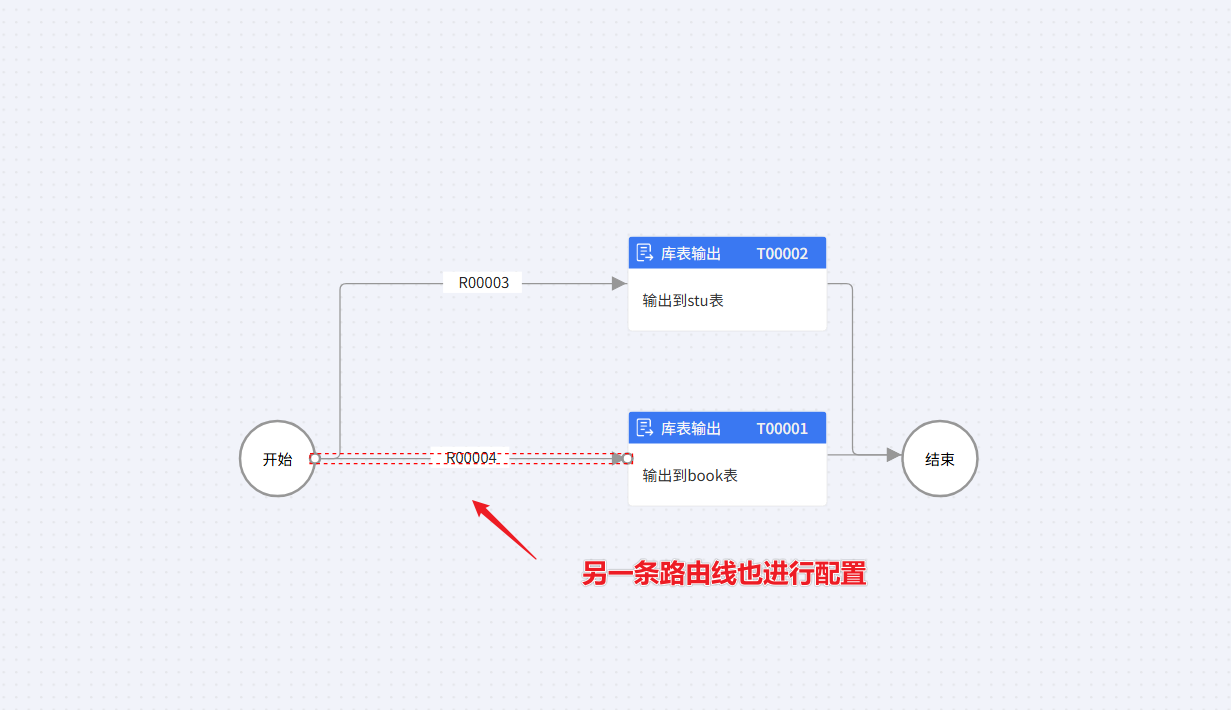Click the 输出到book表 node description
The image size is (1231, 710).
(x=690, y=475)
